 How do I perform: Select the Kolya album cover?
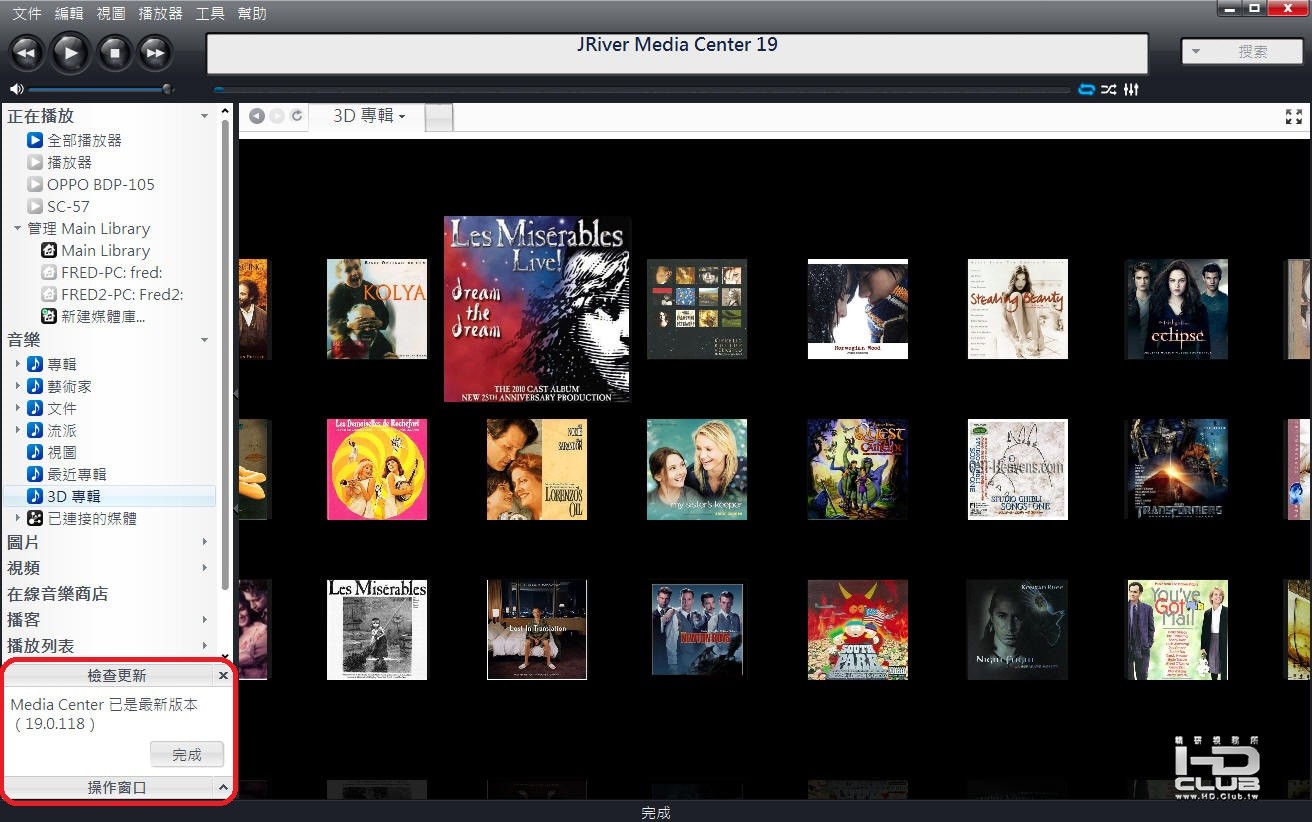[377, 309]
